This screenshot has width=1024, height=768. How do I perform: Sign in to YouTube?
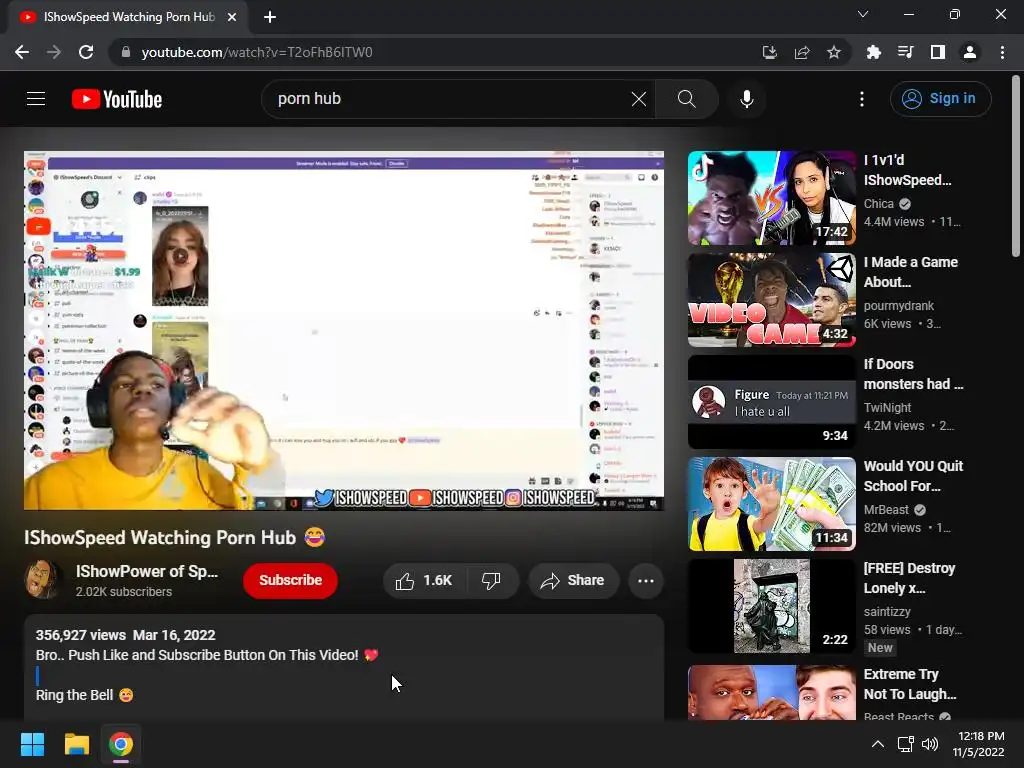click(940, 99)
